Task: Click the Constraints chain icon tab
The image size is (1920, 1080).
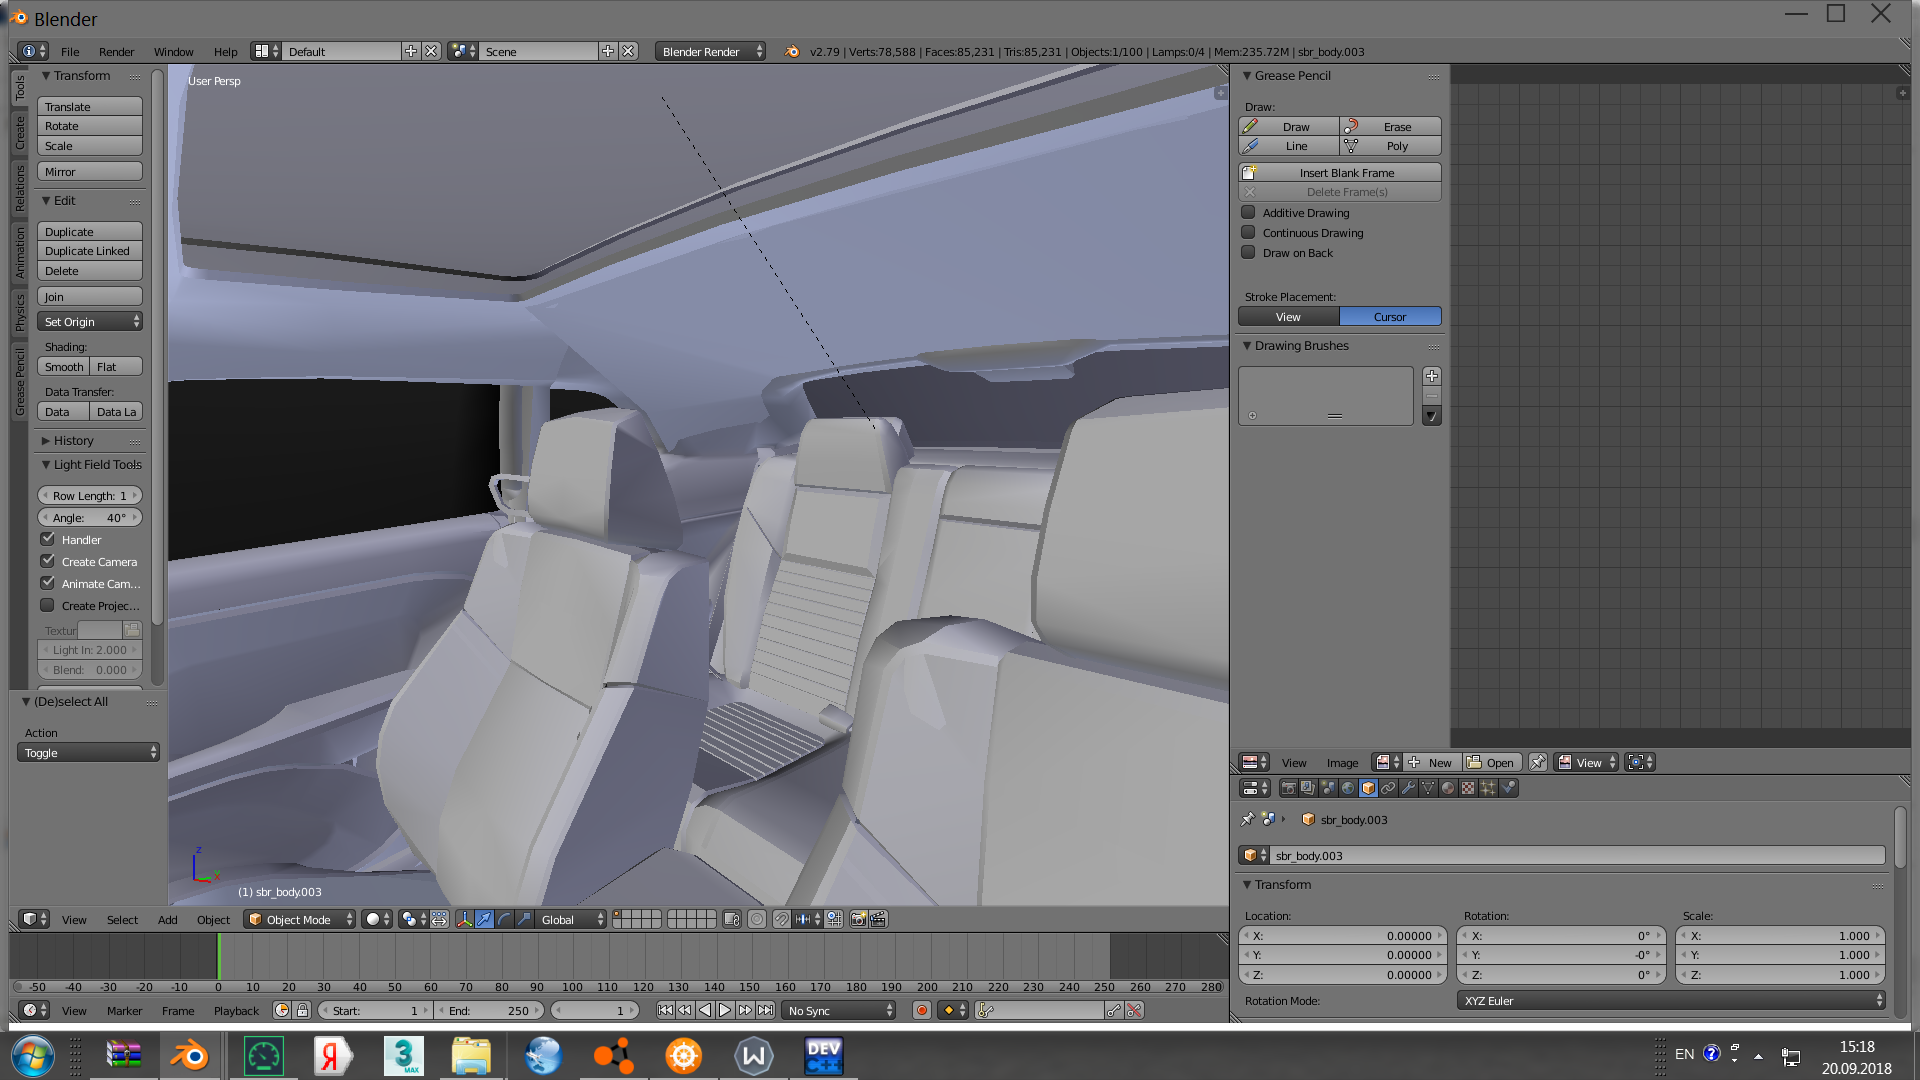Action: [x=1388, y=788]
